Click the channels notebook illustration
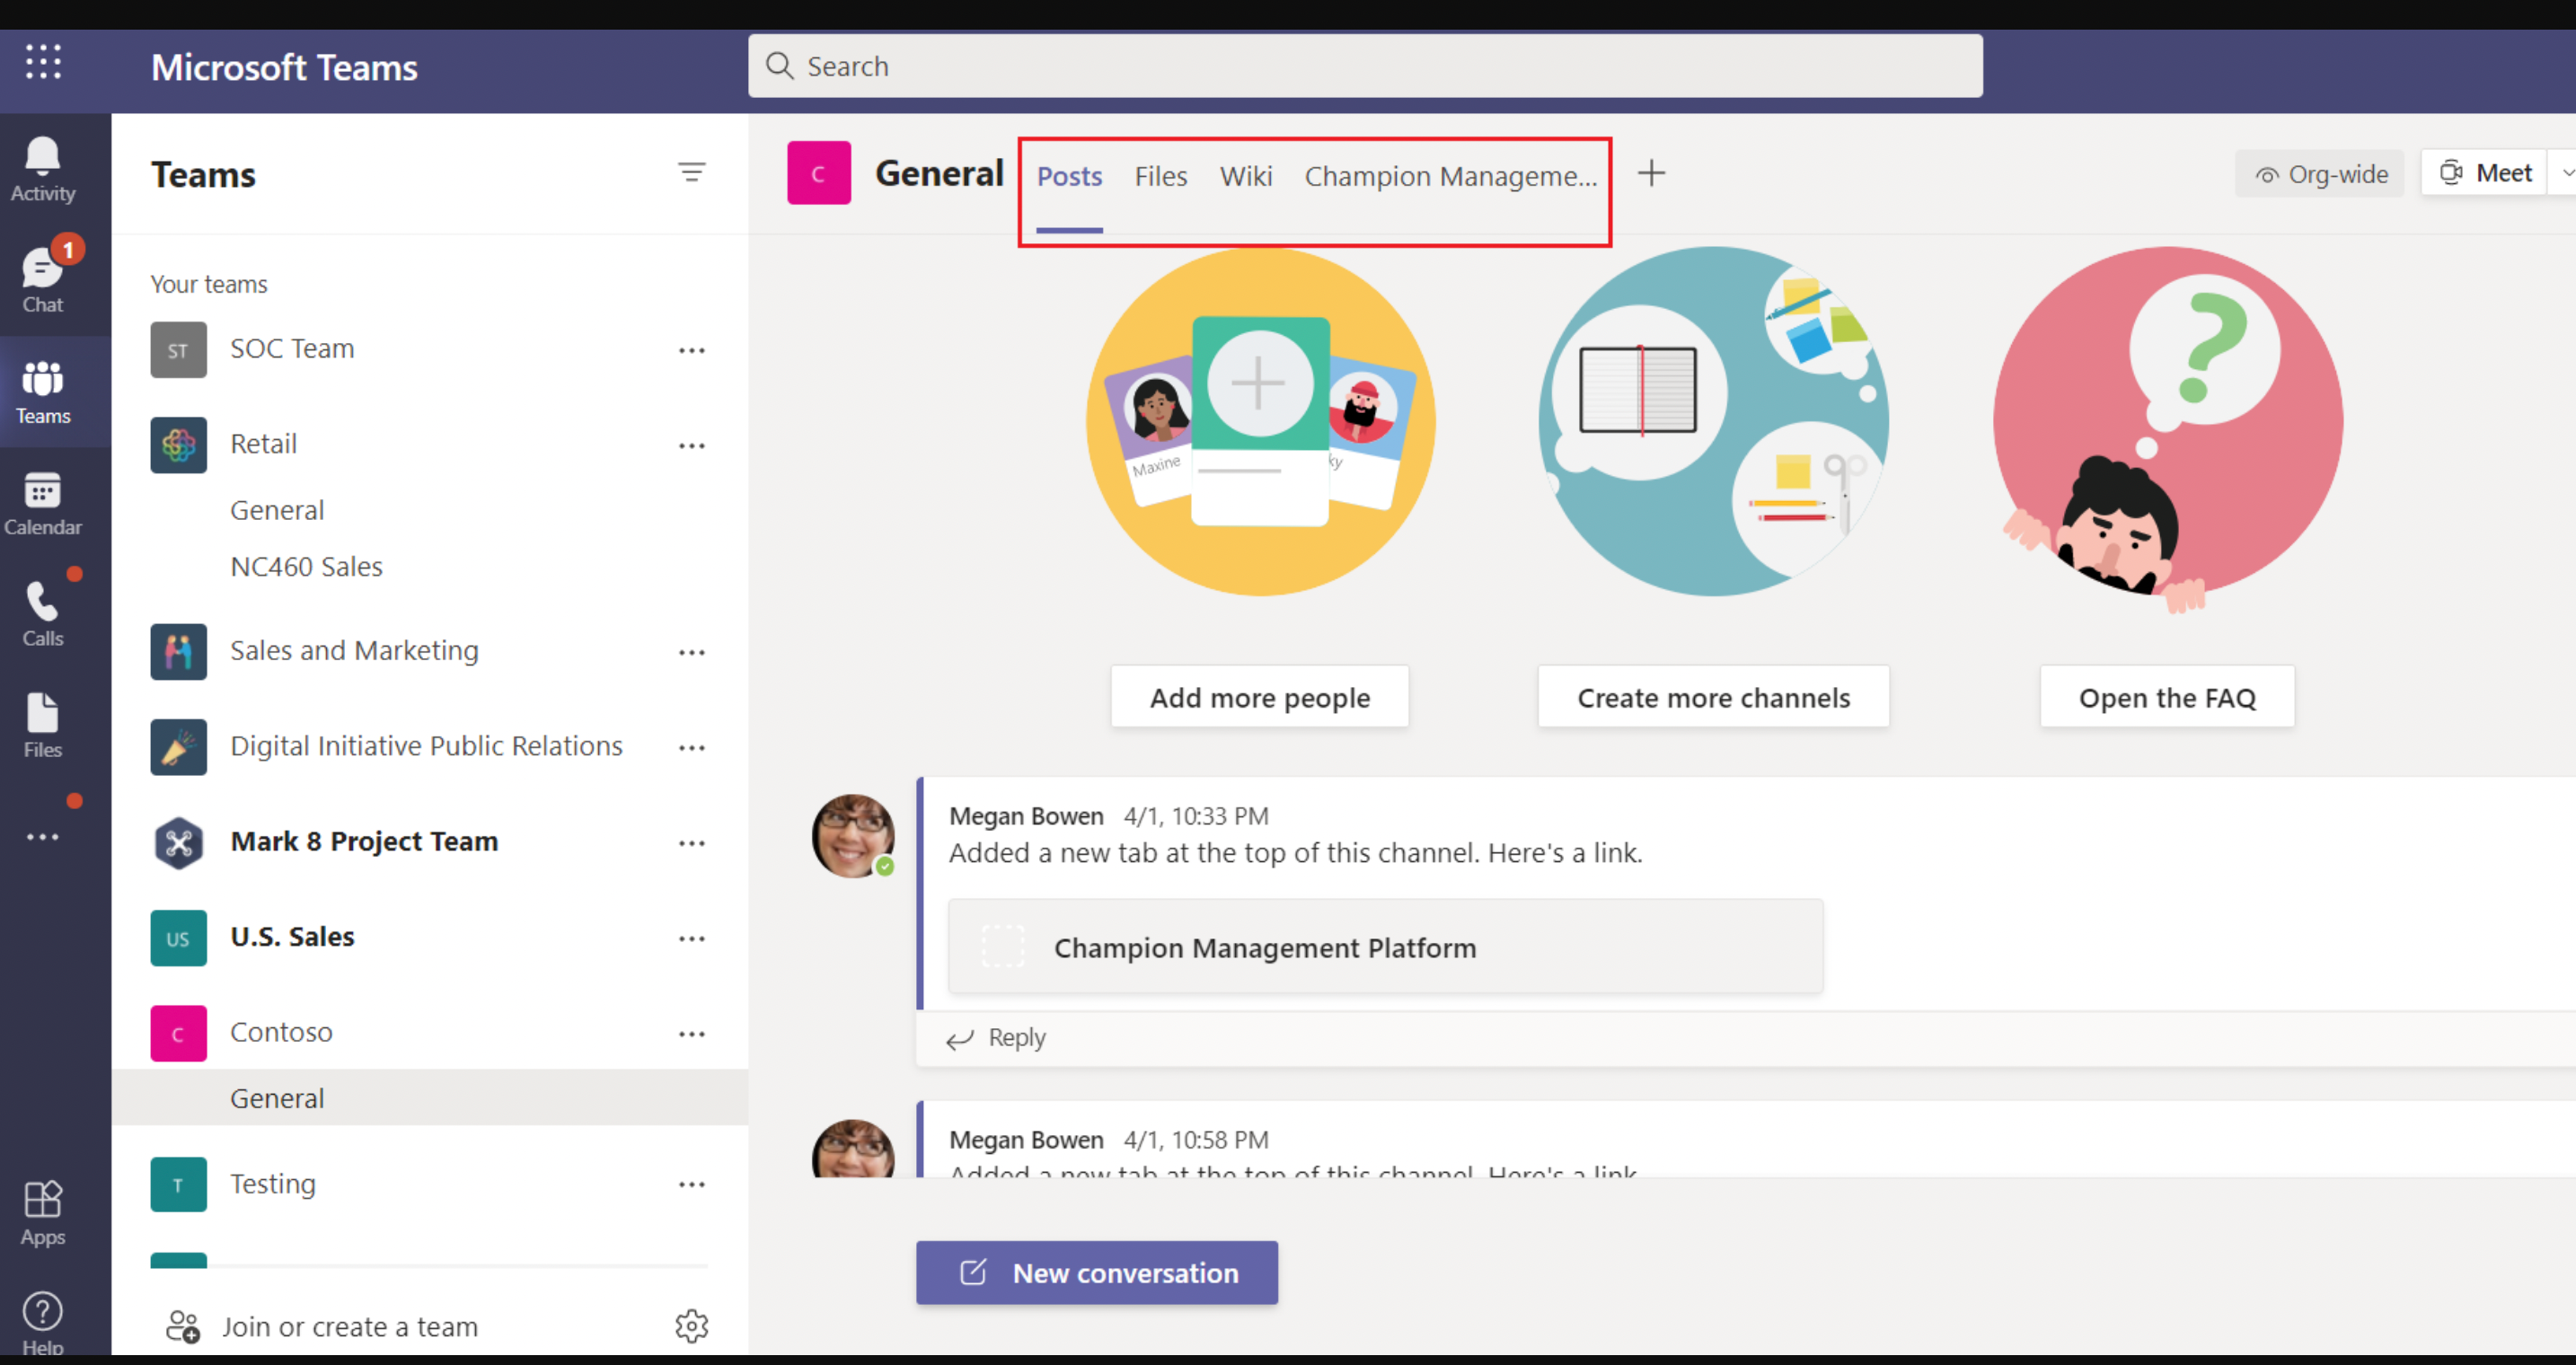Screen dimensions: 2576x1365 point(1714,422)
